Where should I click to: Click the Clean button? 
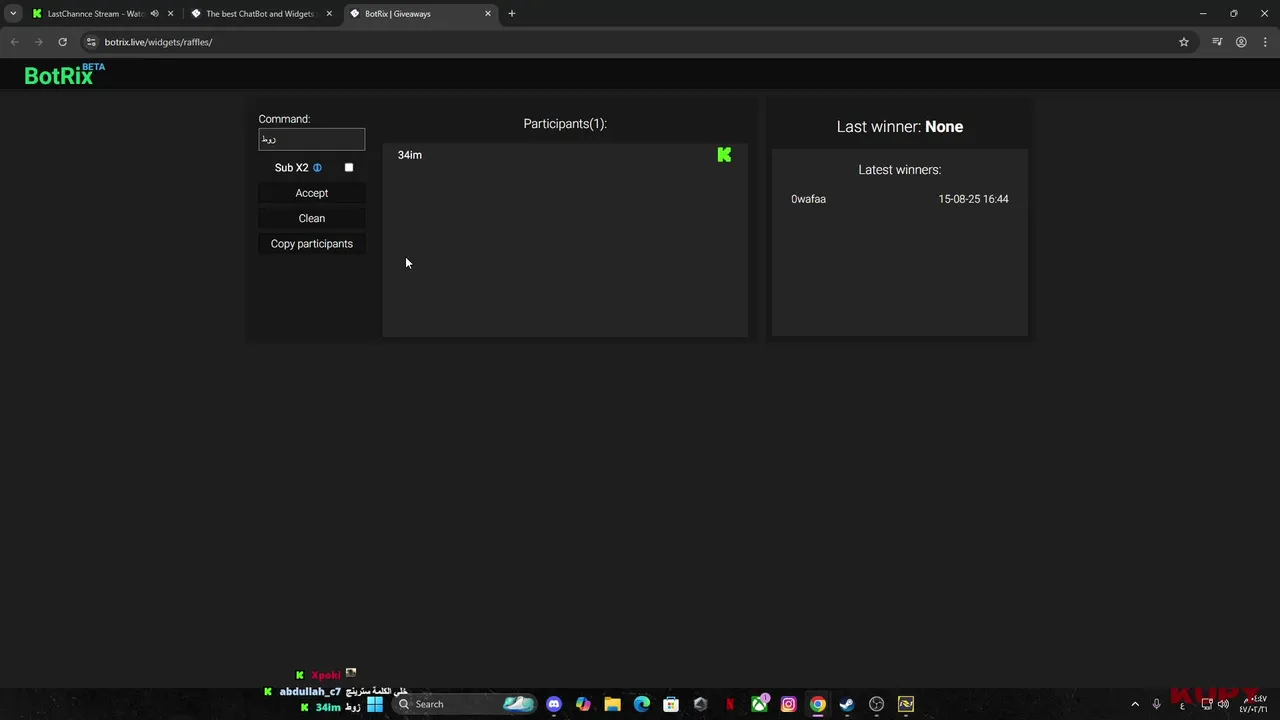pyautogui.click(x=312, y=218)
